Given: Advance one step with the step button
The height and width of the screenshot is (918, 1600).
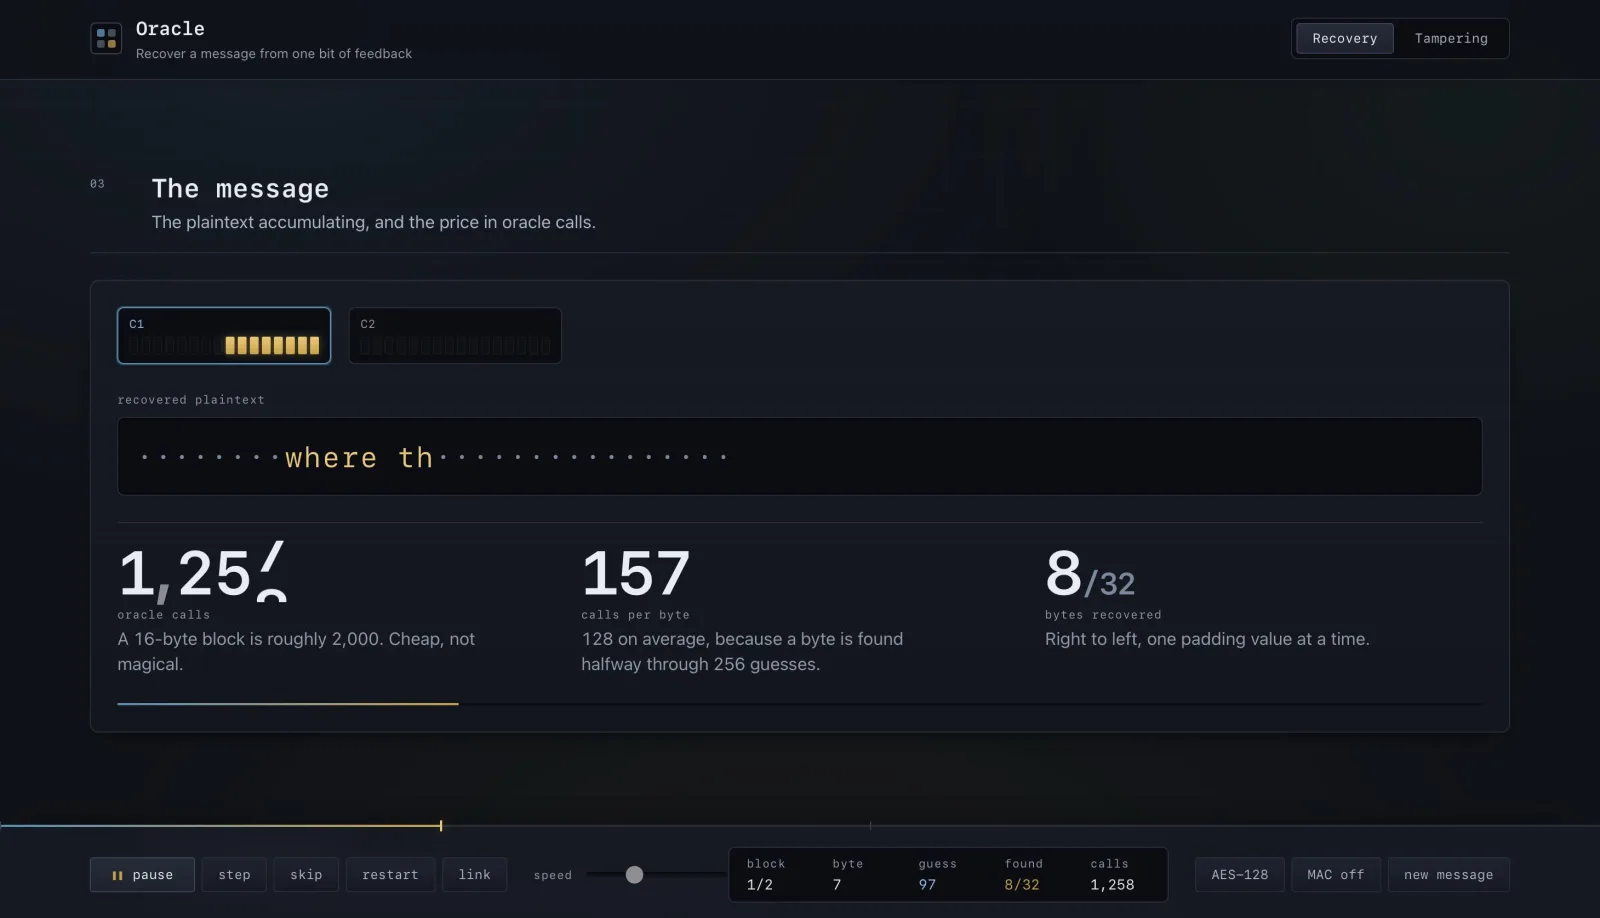Looking at the screenshot, I should click(x=234, y=875).
